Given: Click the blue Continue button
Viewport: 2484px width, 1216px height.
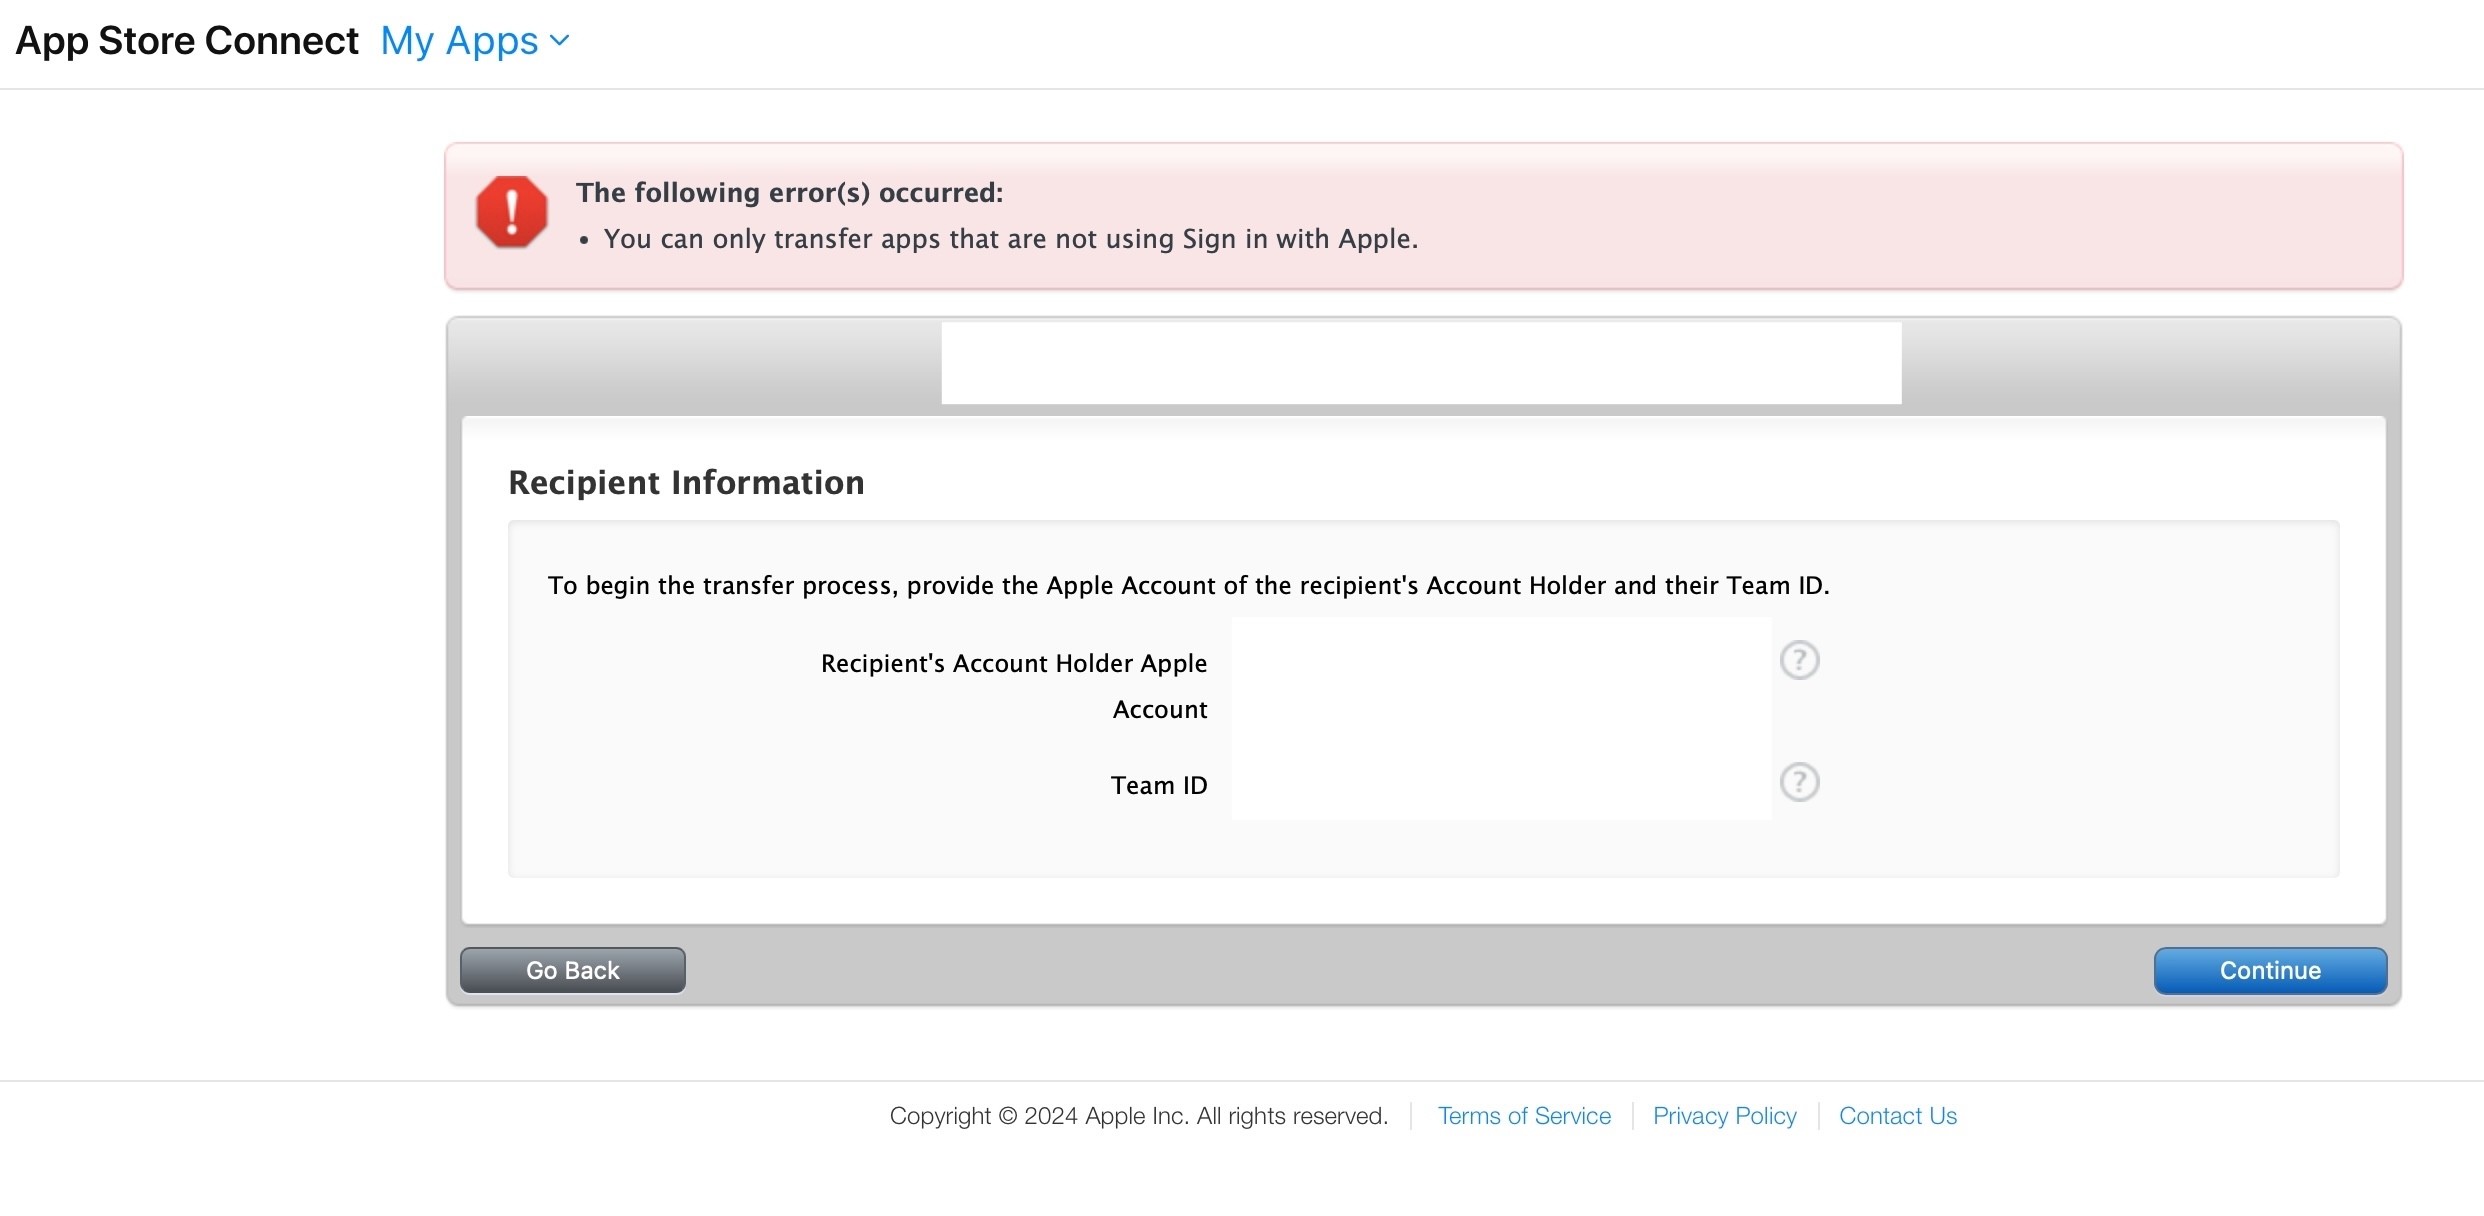Looking at the screenshot, I should tap(2270, 970).
